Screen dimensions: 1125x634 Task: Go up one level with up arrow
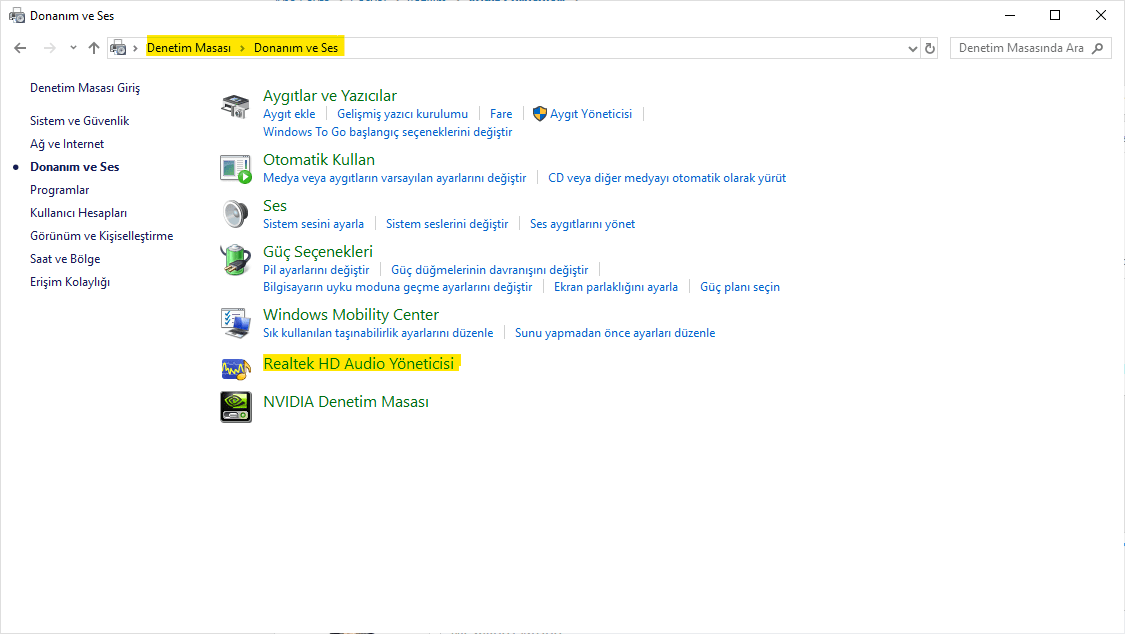93,48
